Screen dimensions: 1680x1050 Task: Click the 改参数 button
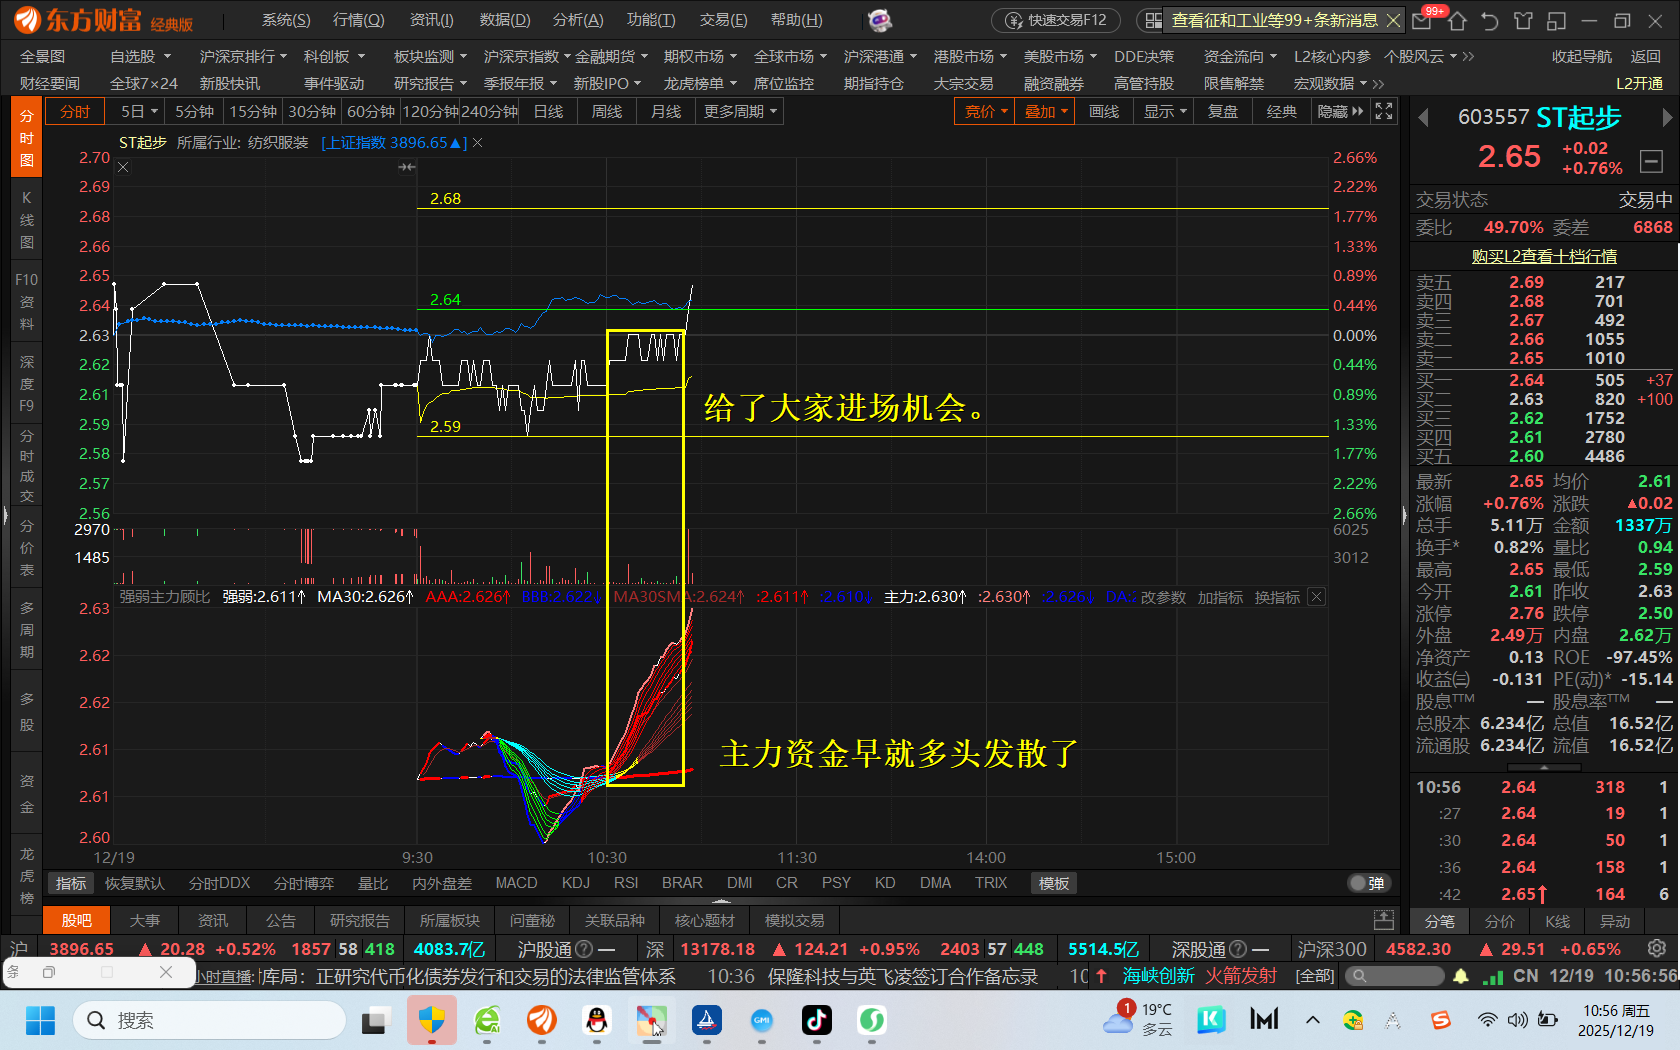point(1163,597)
